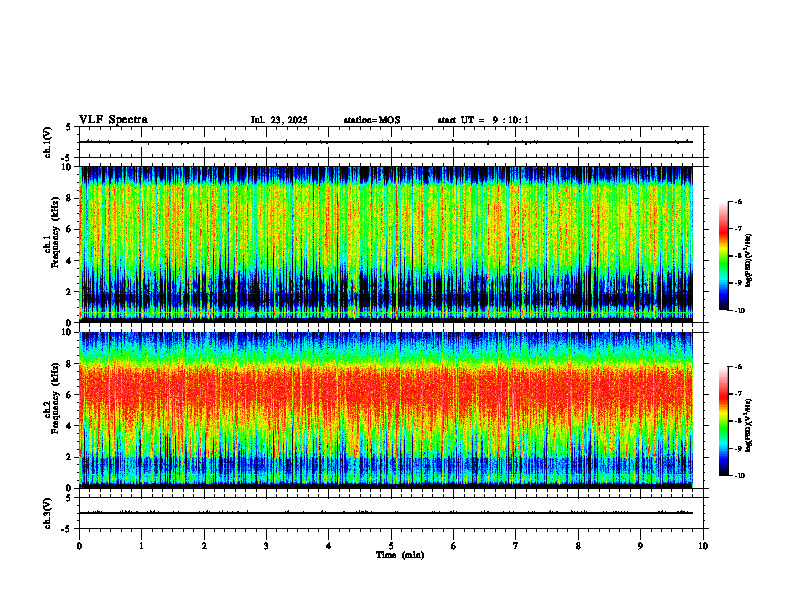Click the "-10" label on ch.1 color scale
The width and height of the screenshot is (792, 612).
(739, 311)
